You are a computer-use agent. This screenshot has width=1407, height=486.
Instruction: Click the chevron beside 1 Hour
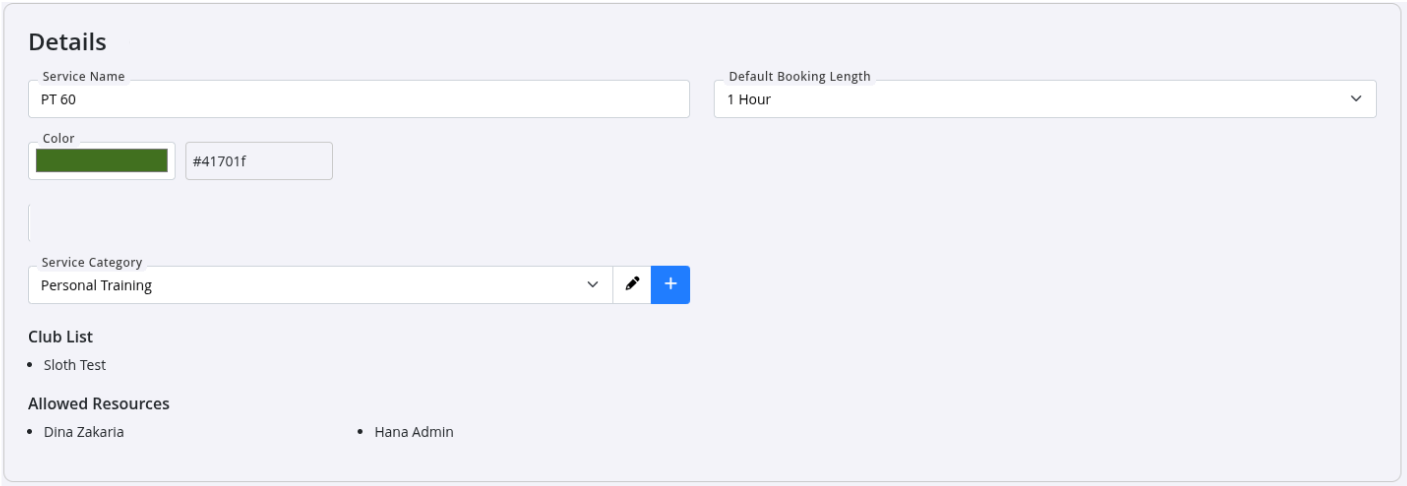pos(1356,99)
